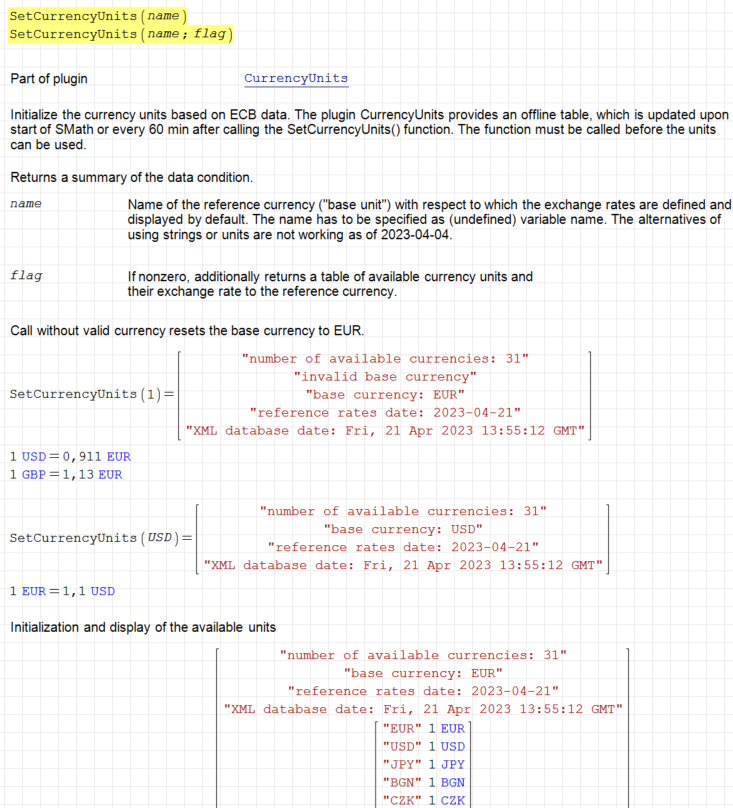Click the italic 'name' parameter label
Viewport: 733px width, 808px height.
pos(26,204)
